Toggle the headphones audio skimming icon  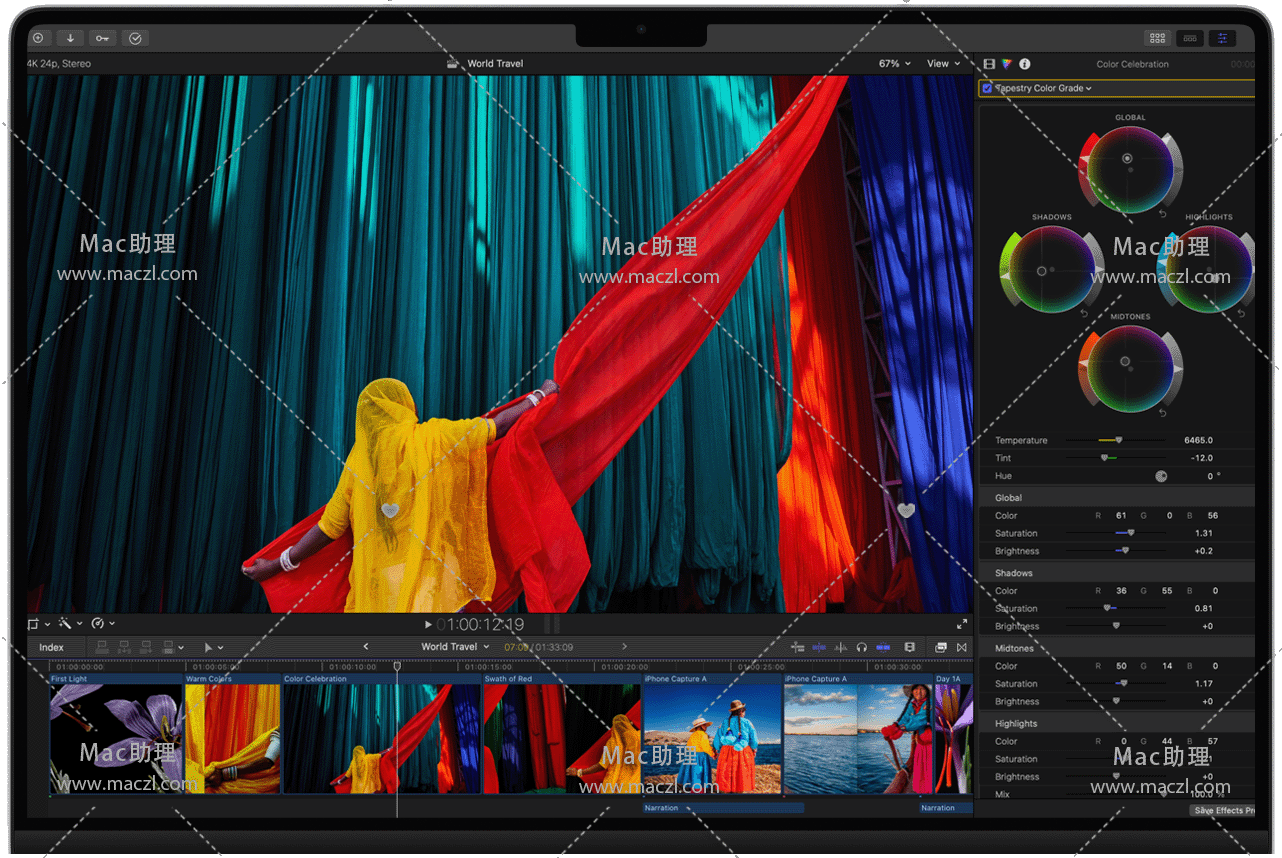click(861, 648)
